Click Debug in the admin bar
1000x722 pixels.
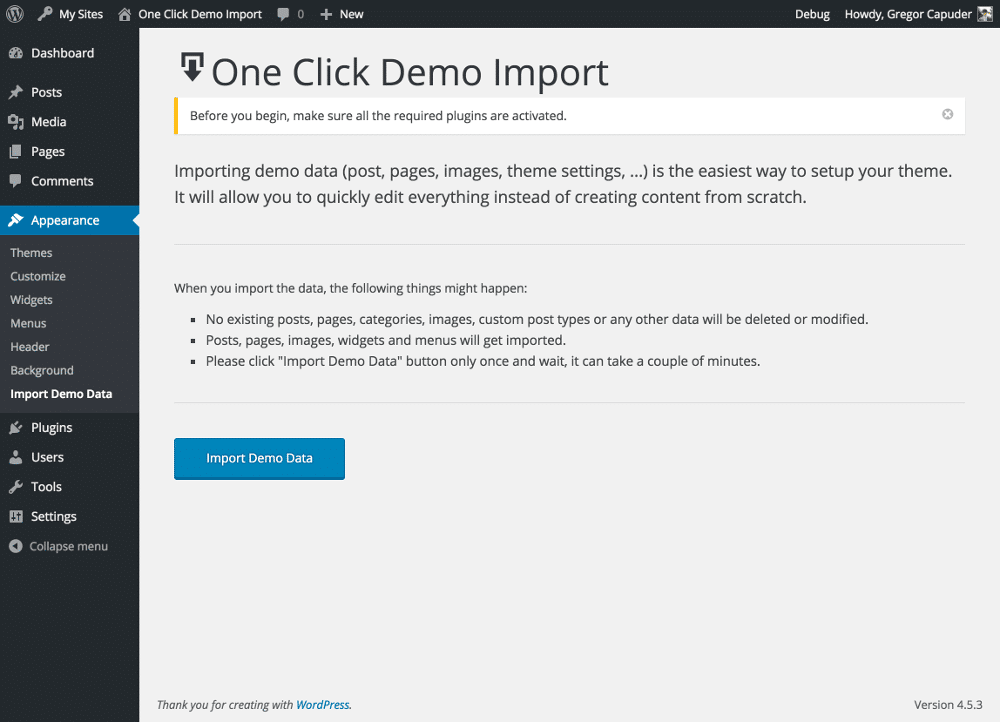coord(812,14)
